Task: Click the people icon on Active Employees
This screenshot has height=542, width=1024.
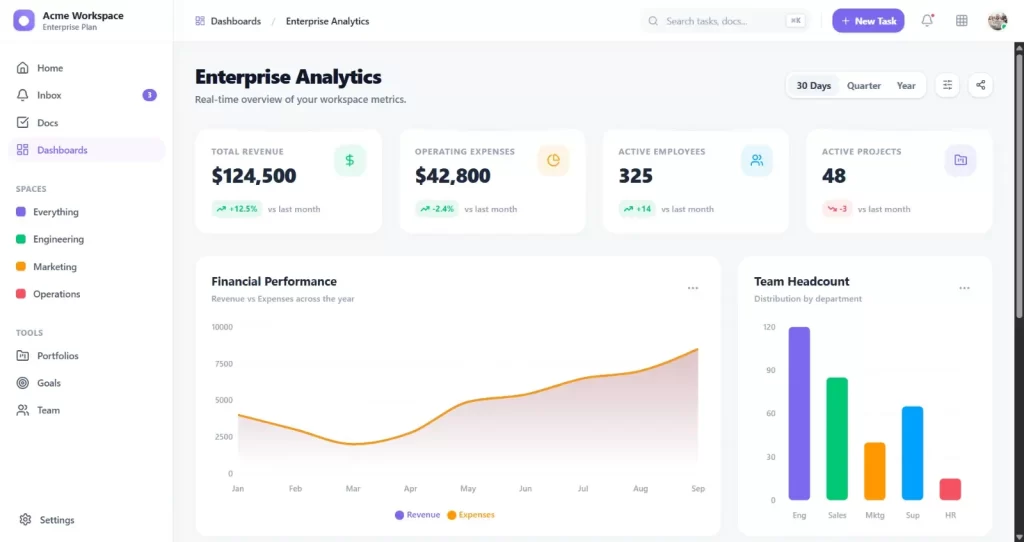Action: (757, 160)
